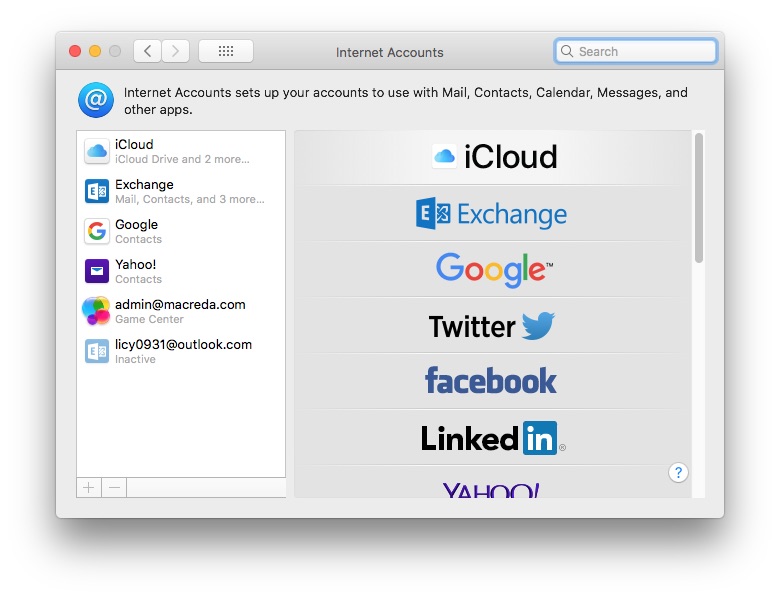Screen dimensions: 780x598
Task: Select iCloud account name in sidebar
Action: pos(134,144)
